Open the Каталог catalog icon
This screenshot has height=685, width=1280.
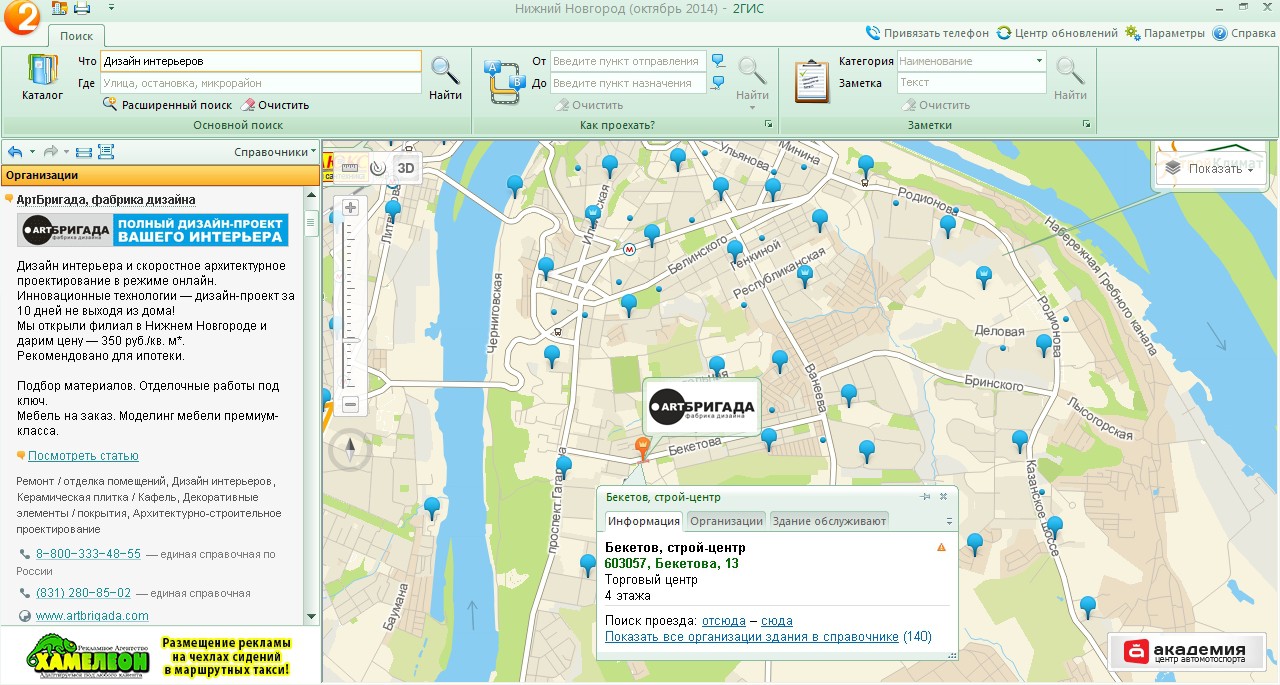(x=42, y=77)
